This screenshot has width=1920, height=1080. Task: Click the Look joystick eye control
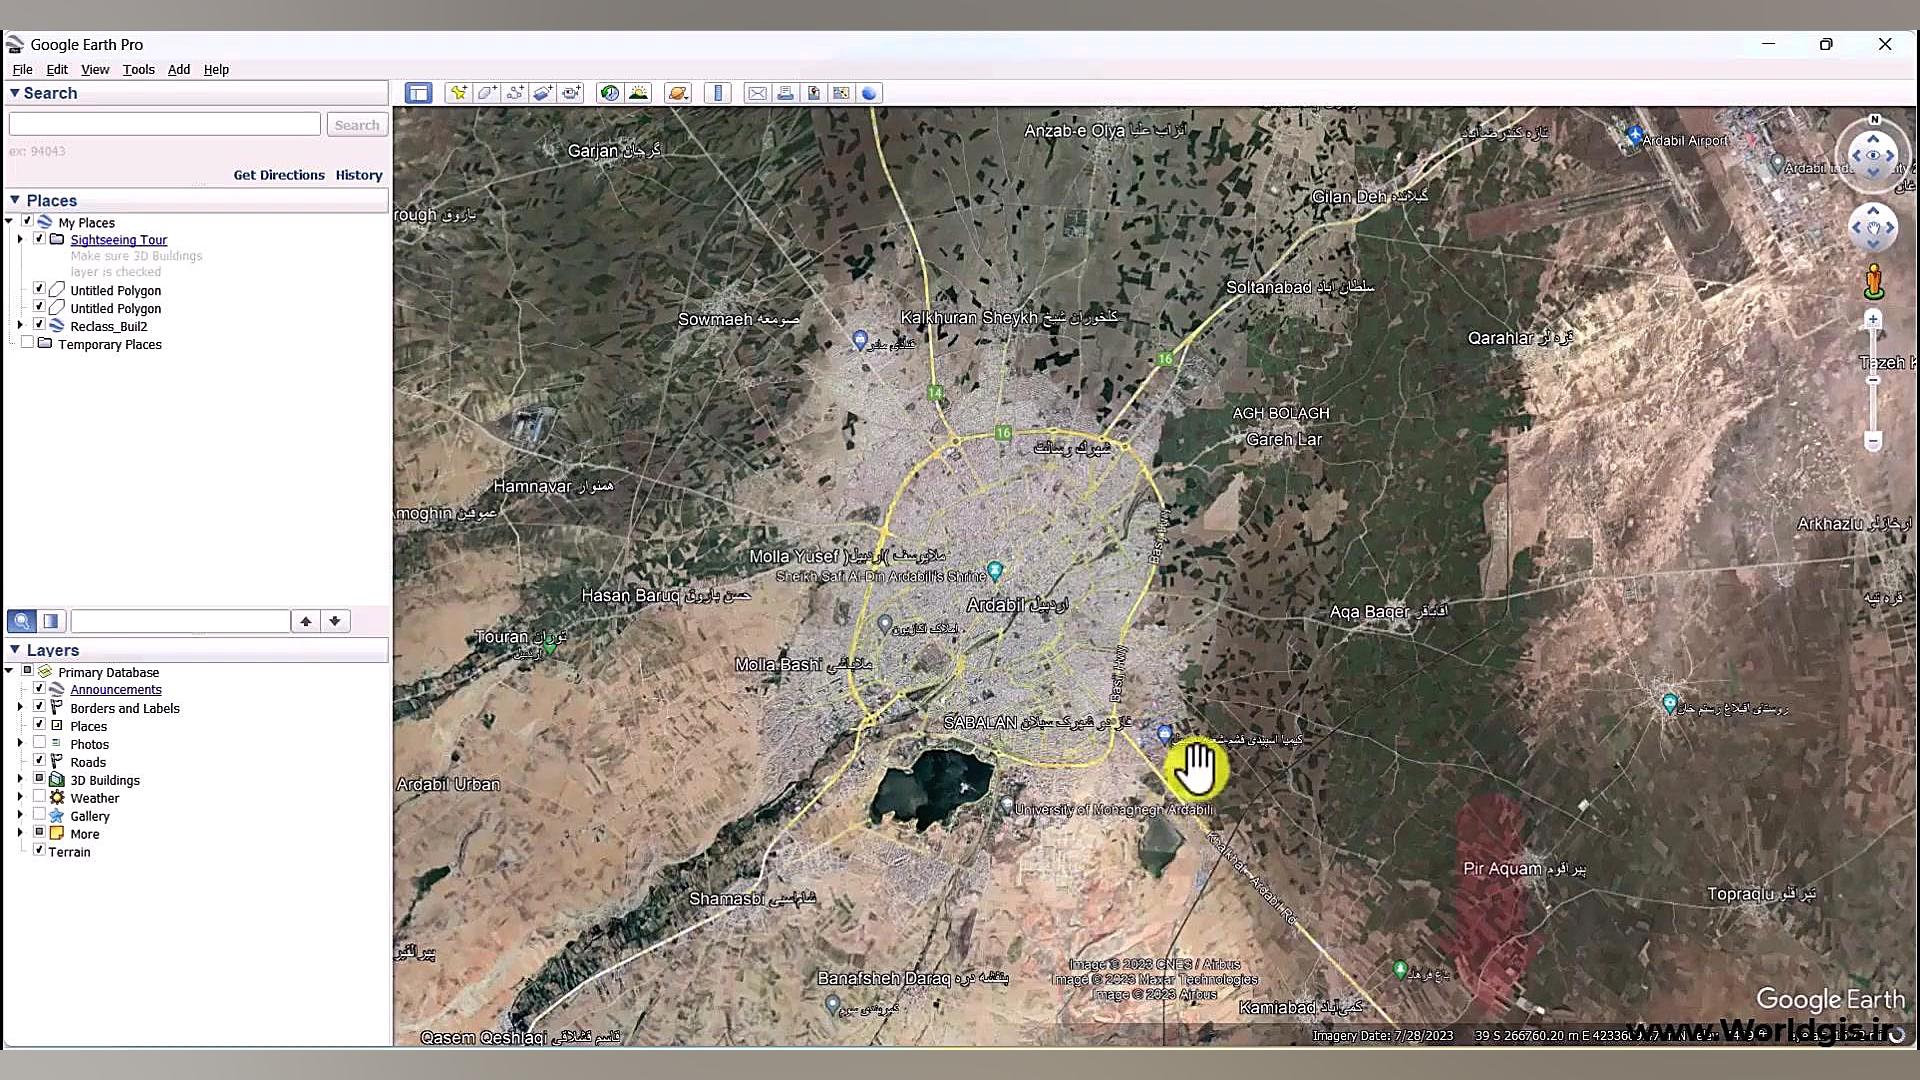click(1873, 155)
